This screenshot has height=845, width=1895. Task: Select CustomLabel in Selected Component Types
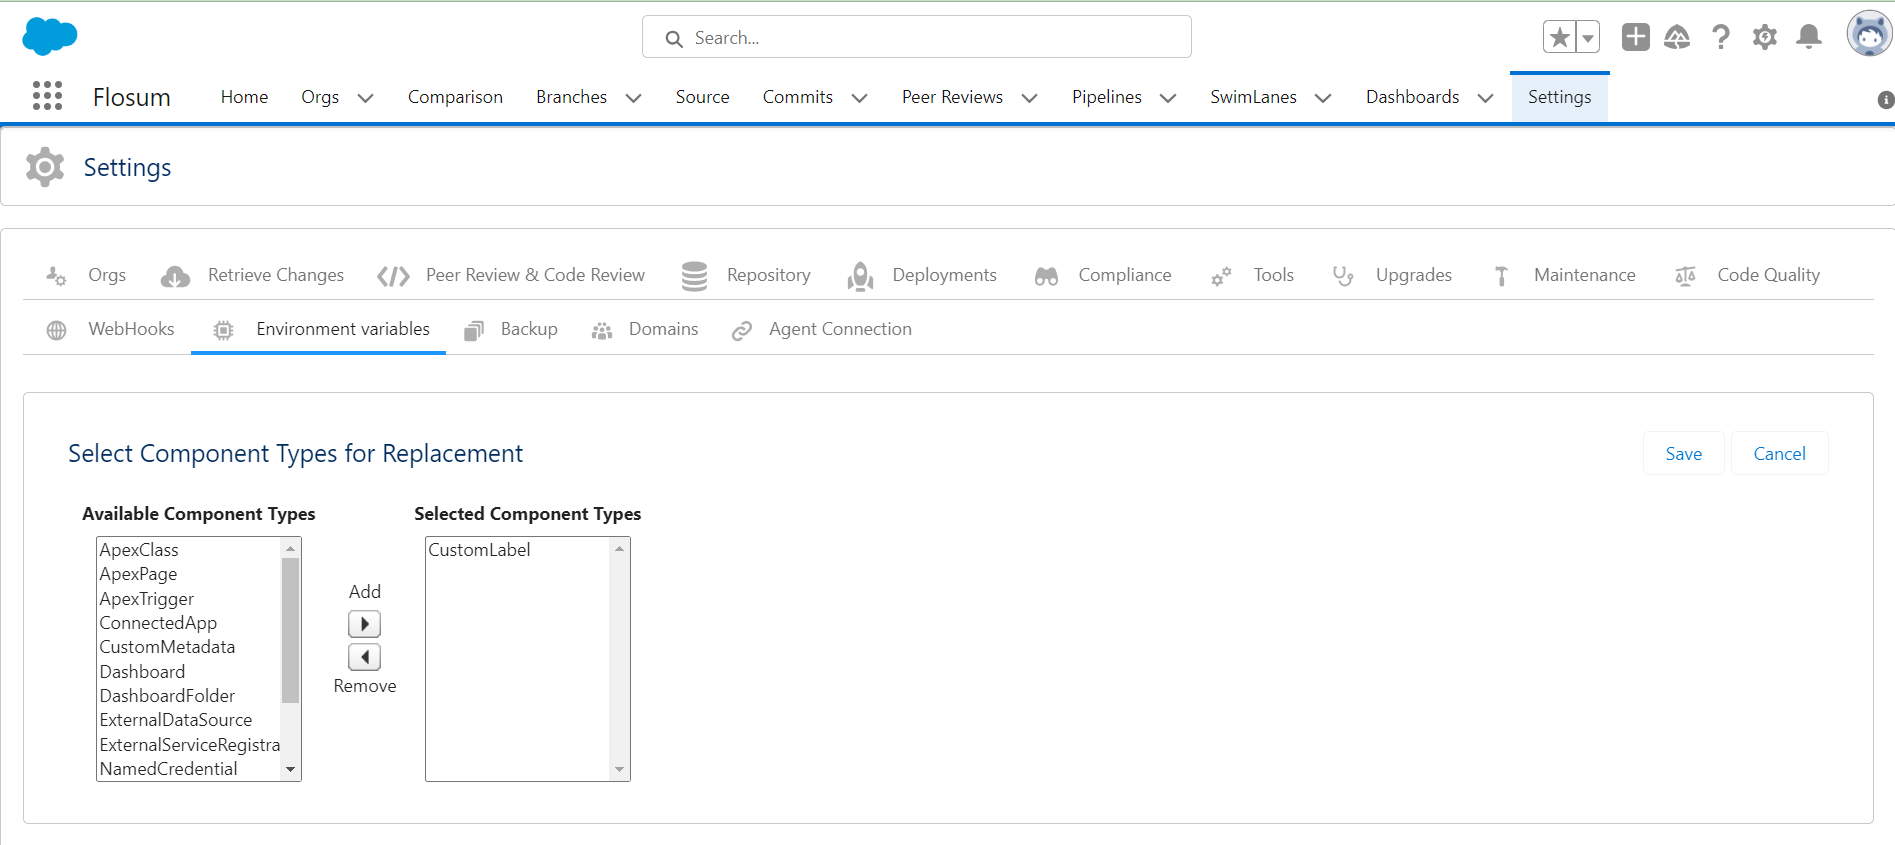[x=518, y=550]
